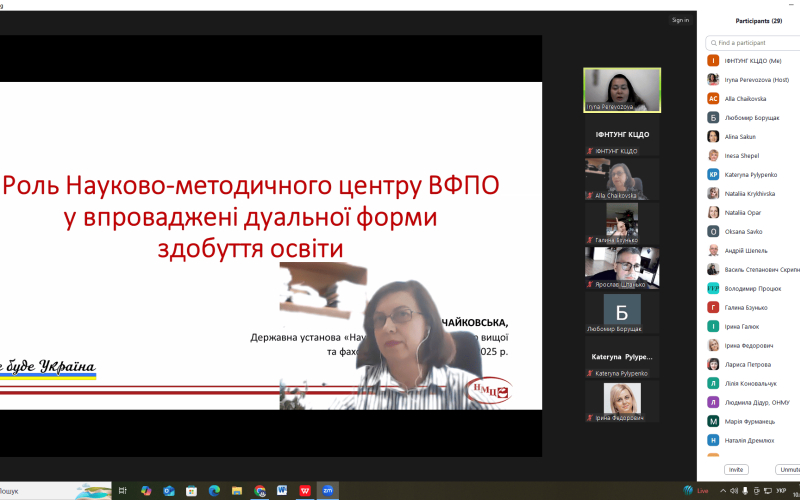
Task: Select Лариса Петрова in participant list
Action: point(753,364)
